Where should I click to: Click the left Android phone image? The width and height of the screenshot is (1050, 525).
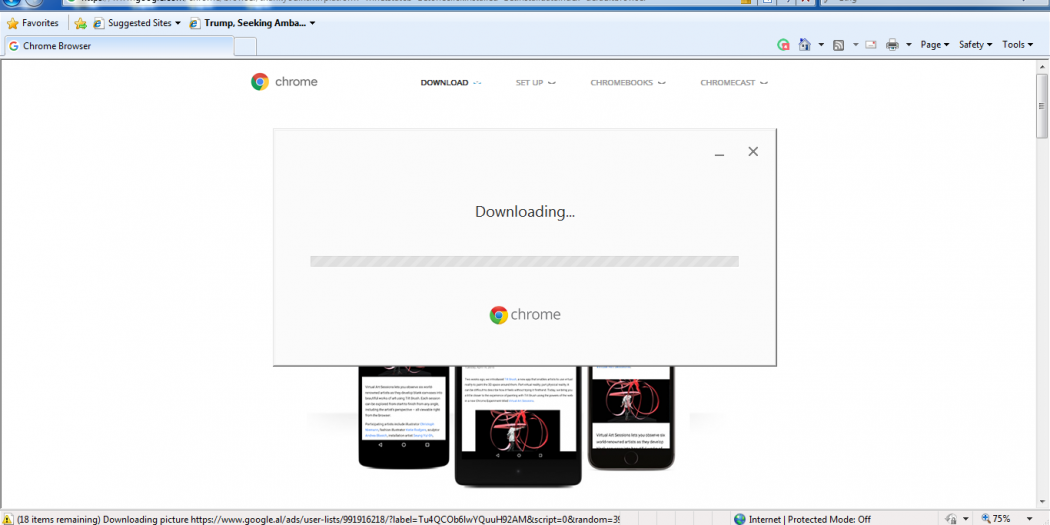point(404,417)
